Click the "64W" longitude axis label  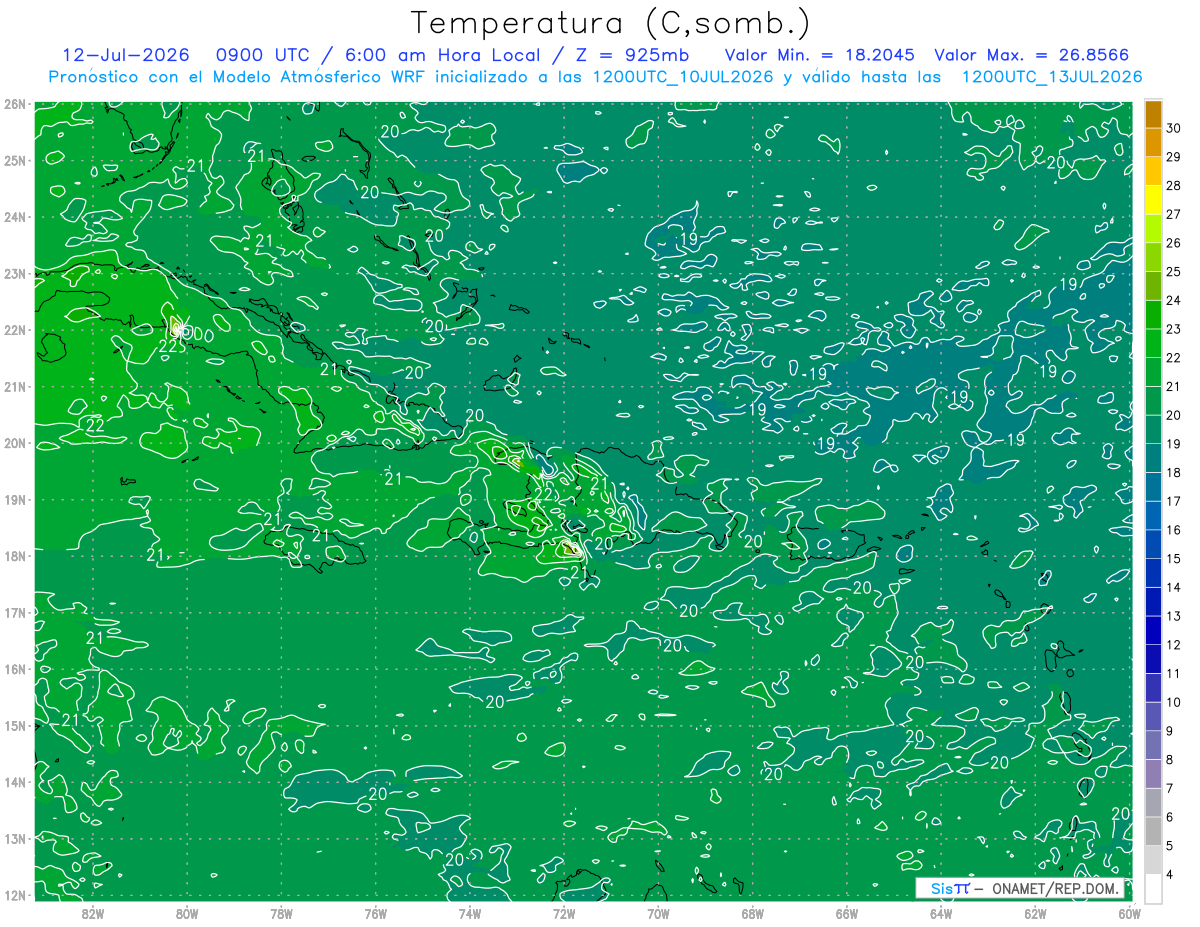[940, 913]
